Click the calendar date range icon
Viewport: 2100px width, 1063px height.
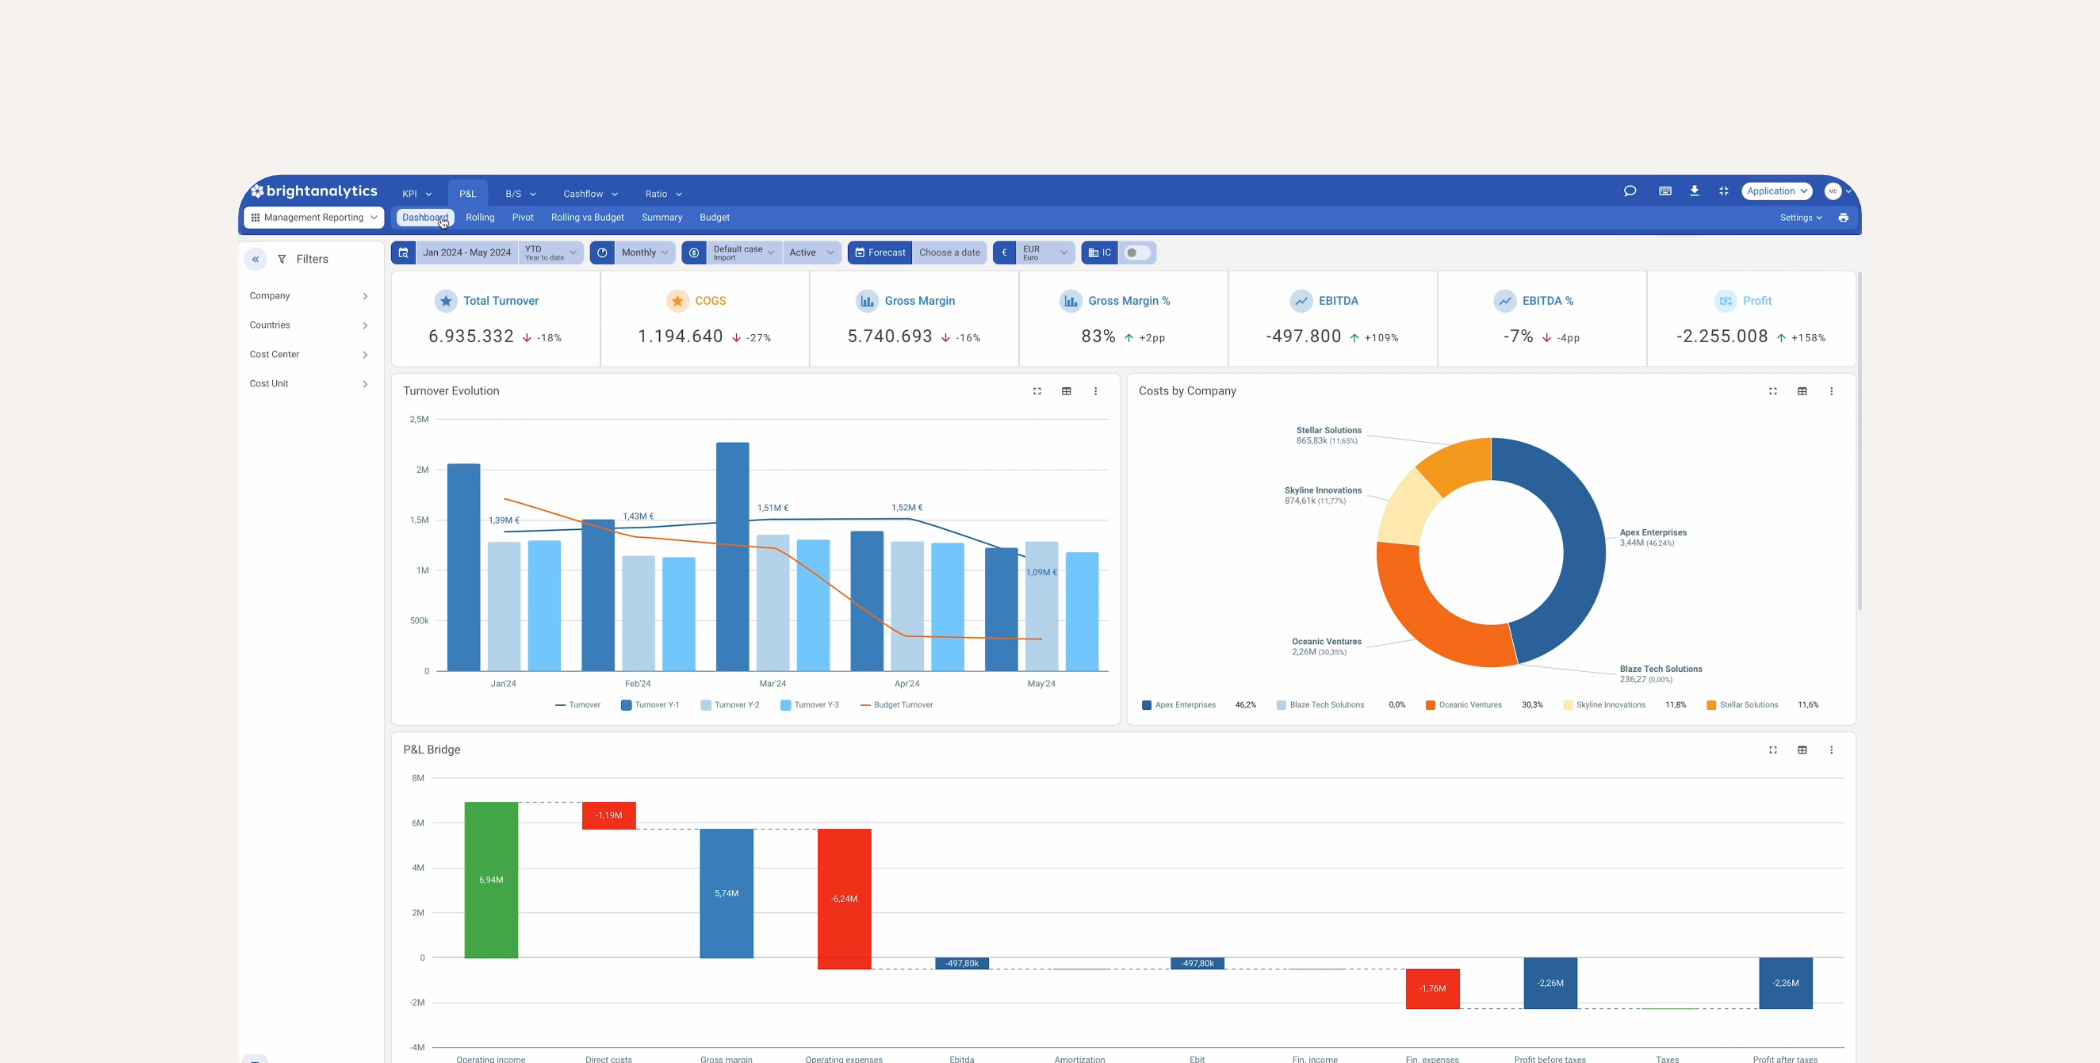[x=404, y=253]
